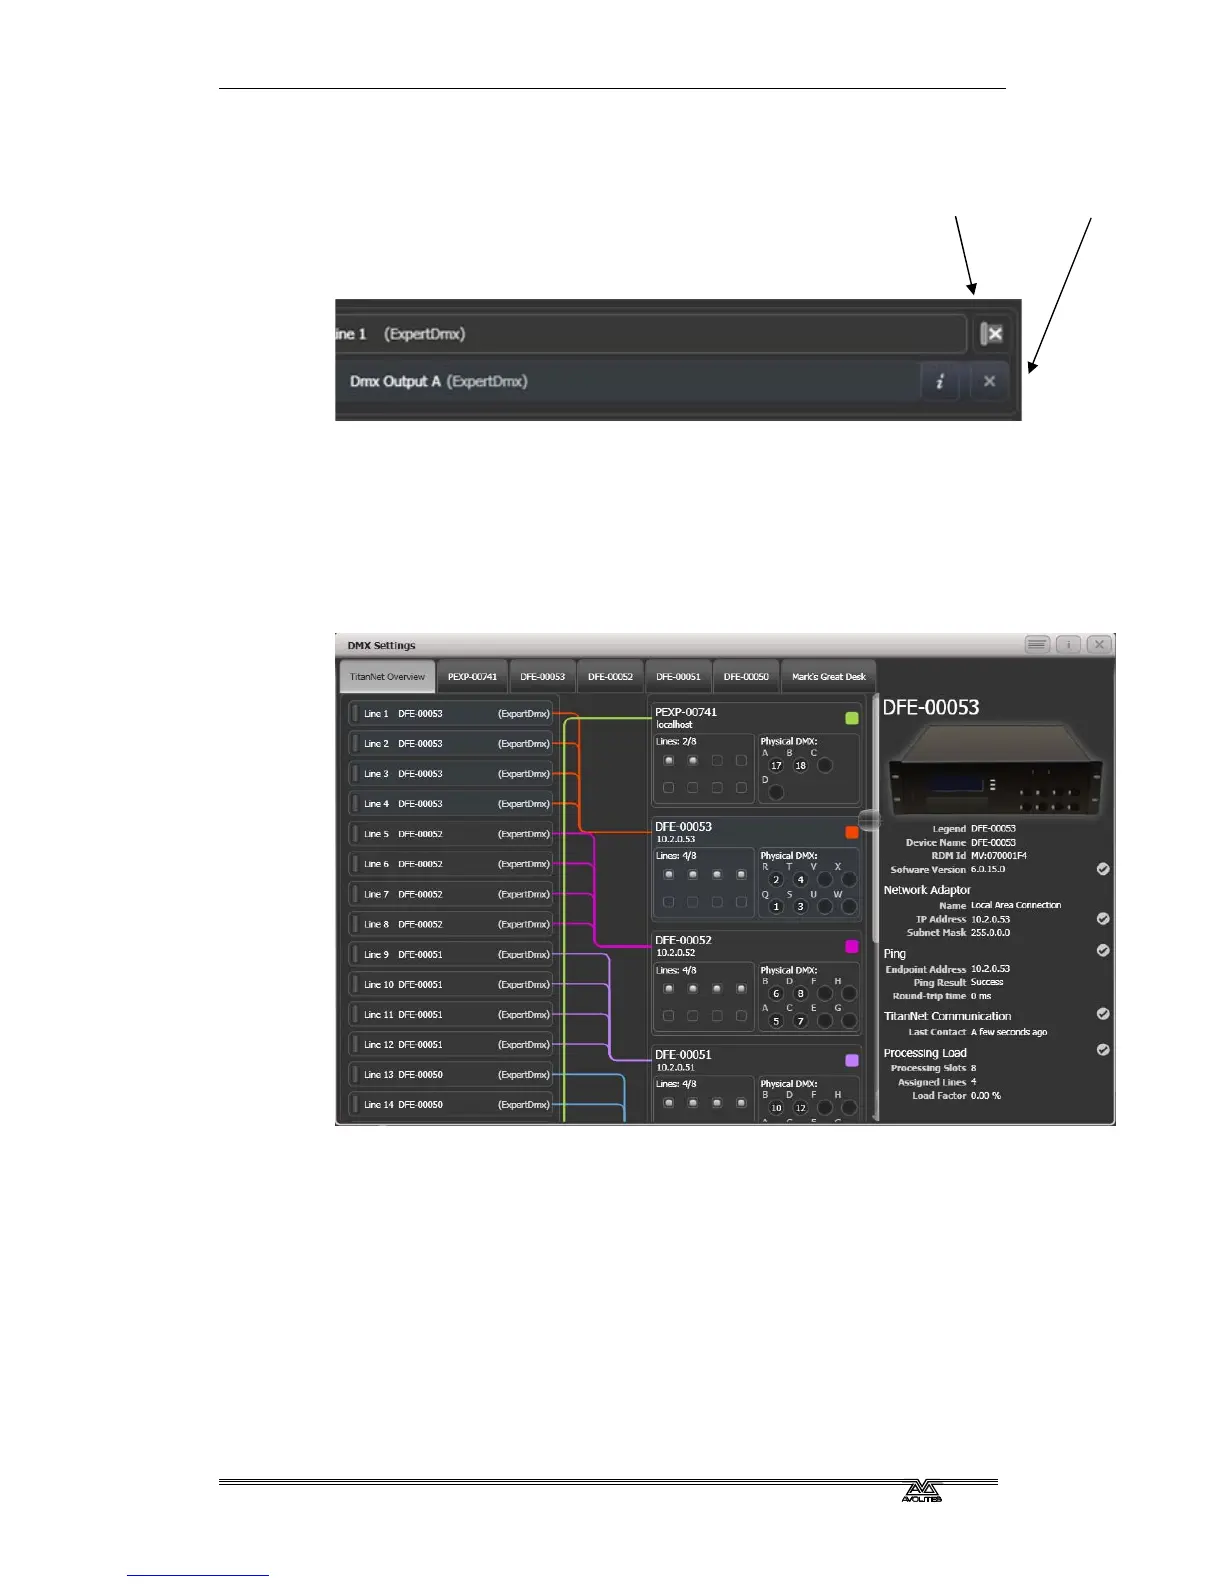Select Line 13 DFE-00050 row
Screen dimensions: 1224x1584
click(451, 1074)
